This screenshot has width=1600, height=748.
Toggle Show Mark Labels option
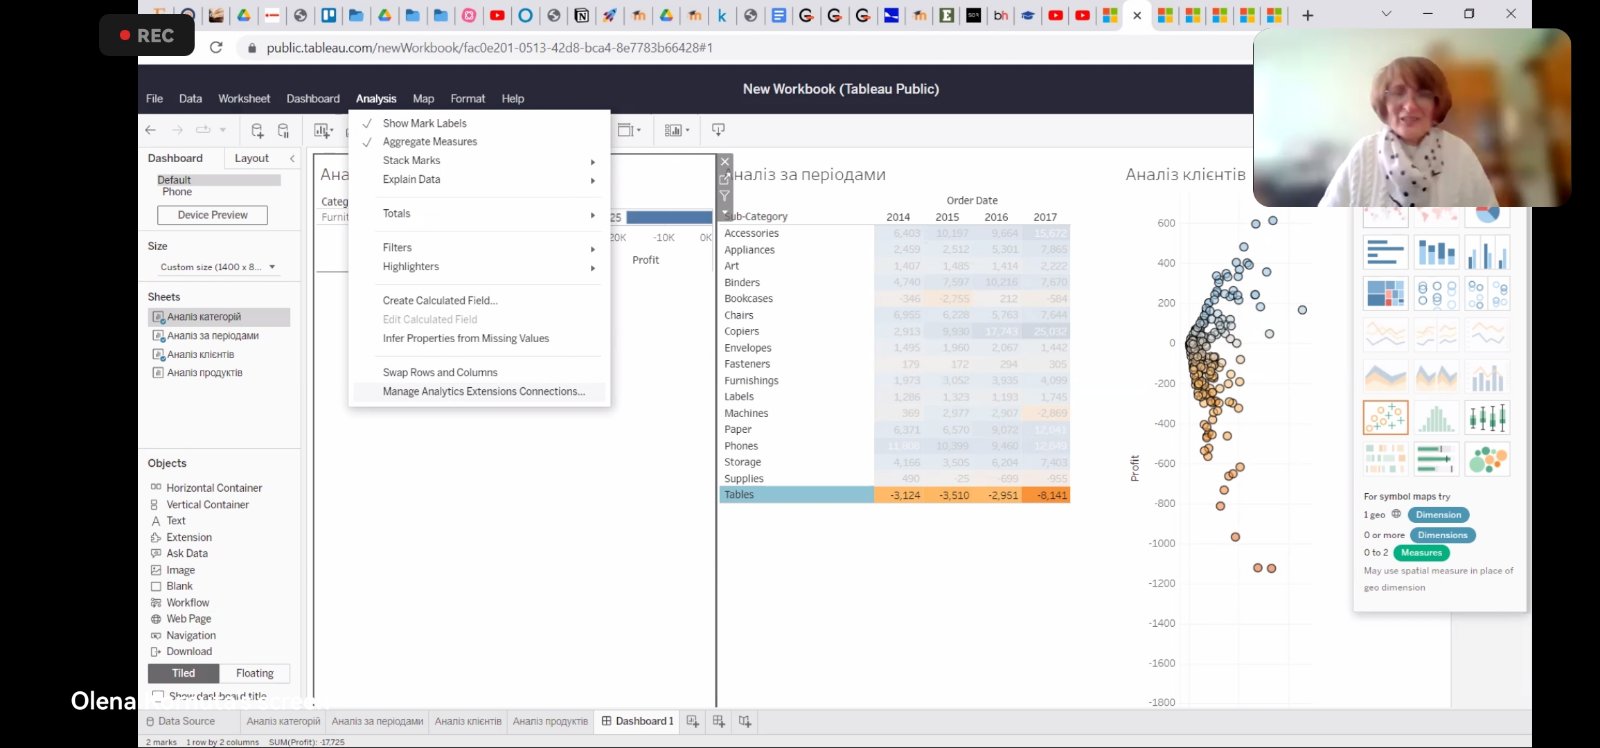pyautogui.click(x=424, y=123)
